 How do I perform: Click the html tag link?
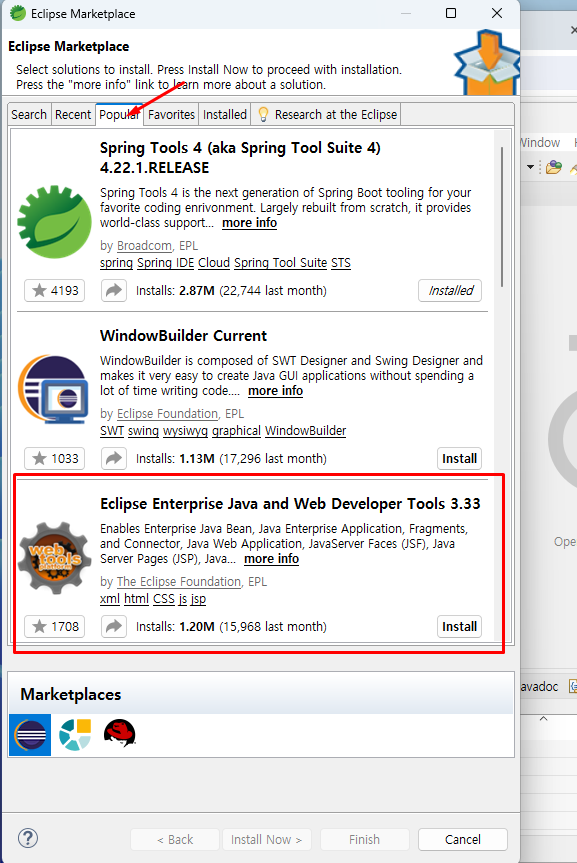coord(136,599)
